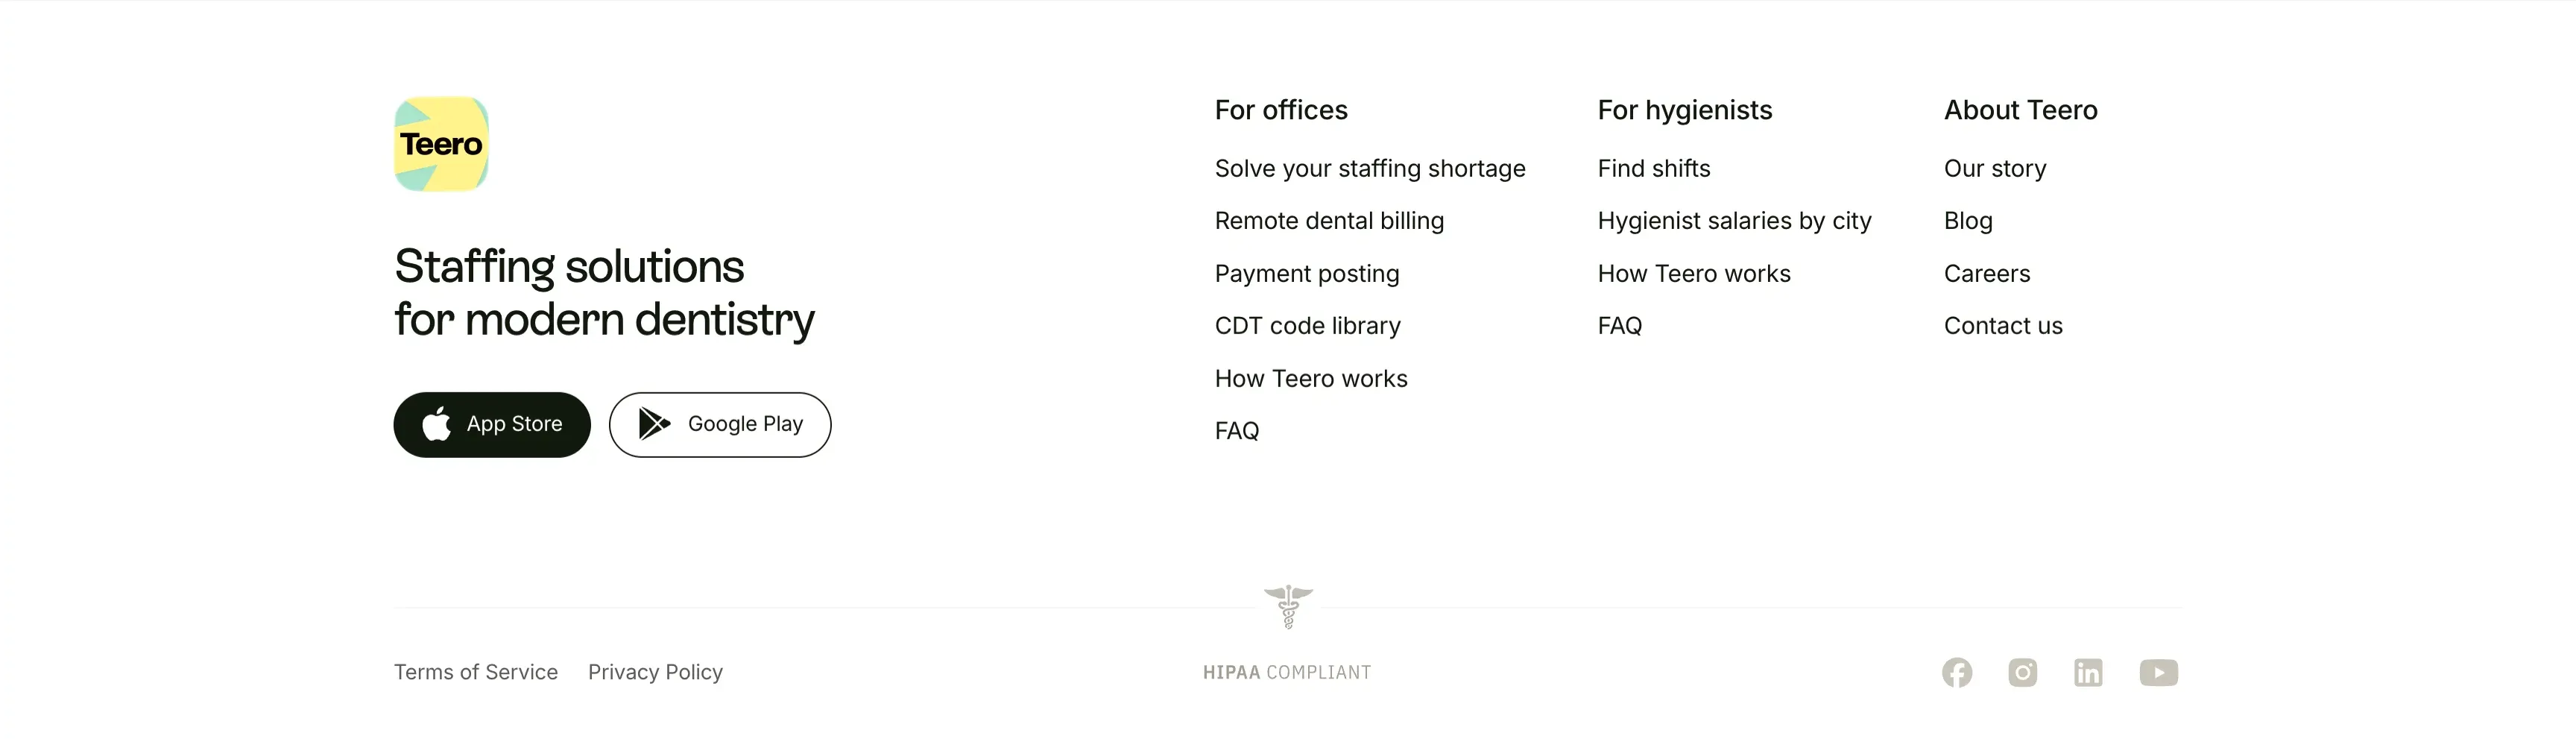The image size is (2576, 739).
Task: Open Terms of Service
Action: tap(476, 672)
